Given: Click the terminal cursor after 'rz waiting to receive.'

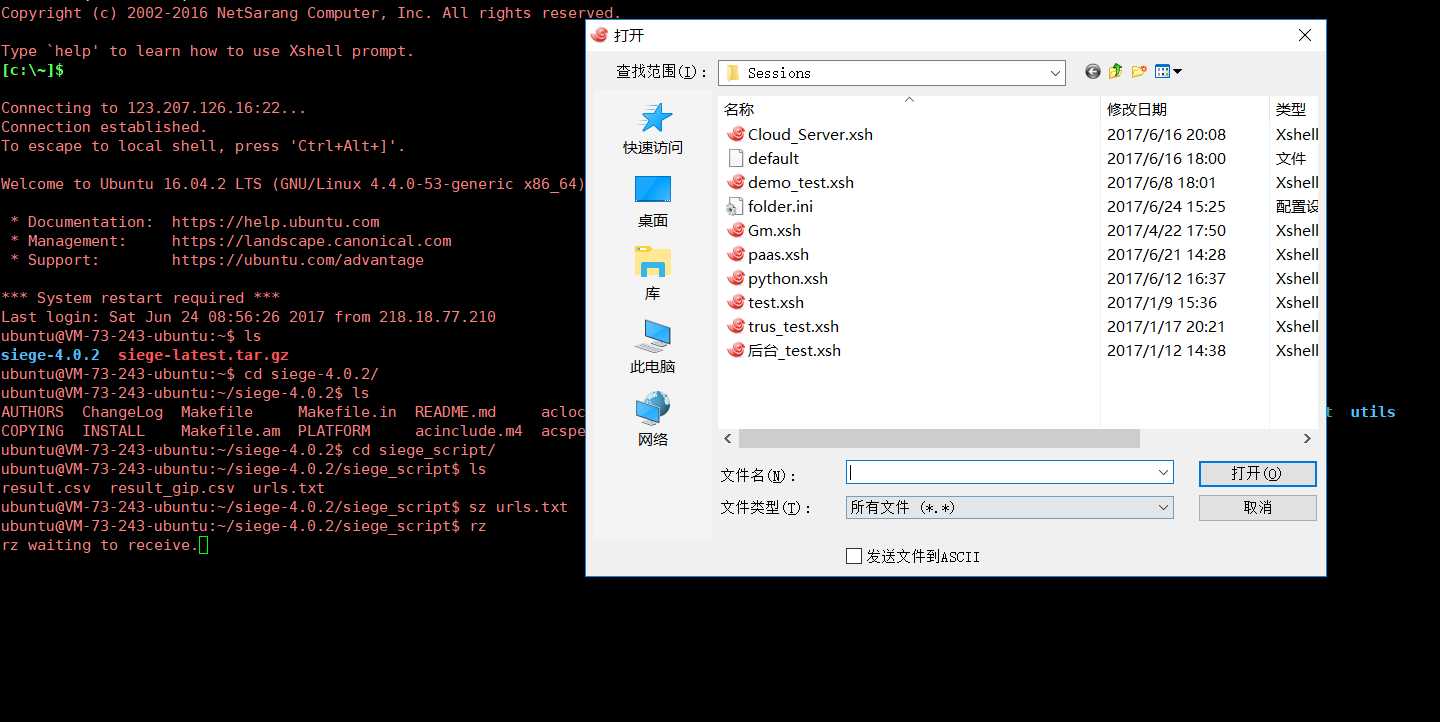Looking at the screenshot, I should pyautogui.click(x=203, y=545).
